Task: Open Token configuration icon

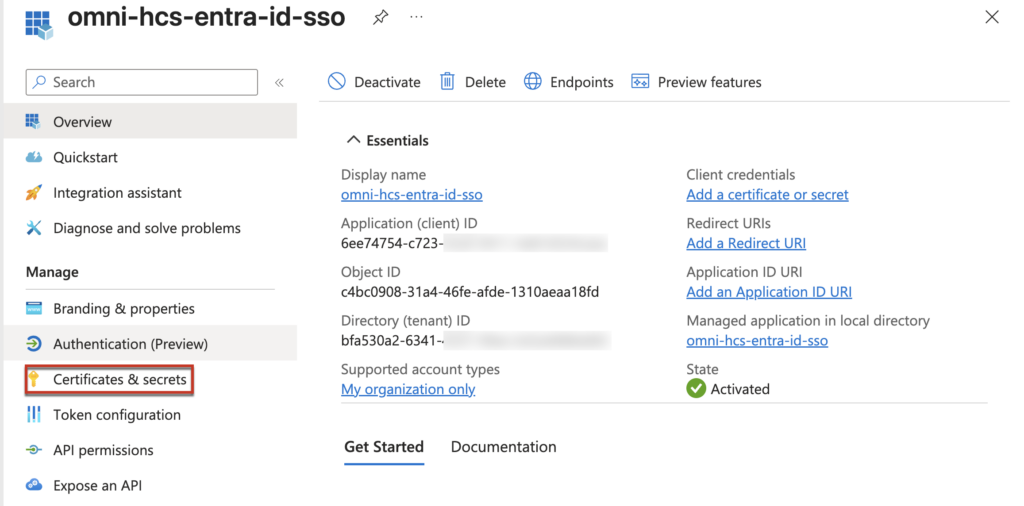Action: click(x=34, y=415)
